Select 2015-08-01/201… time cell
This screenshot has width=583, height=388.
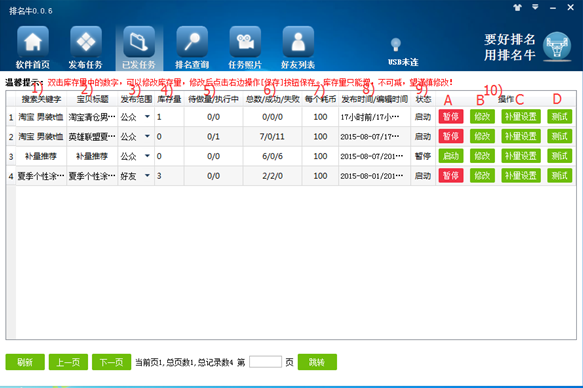pos(374,176)
